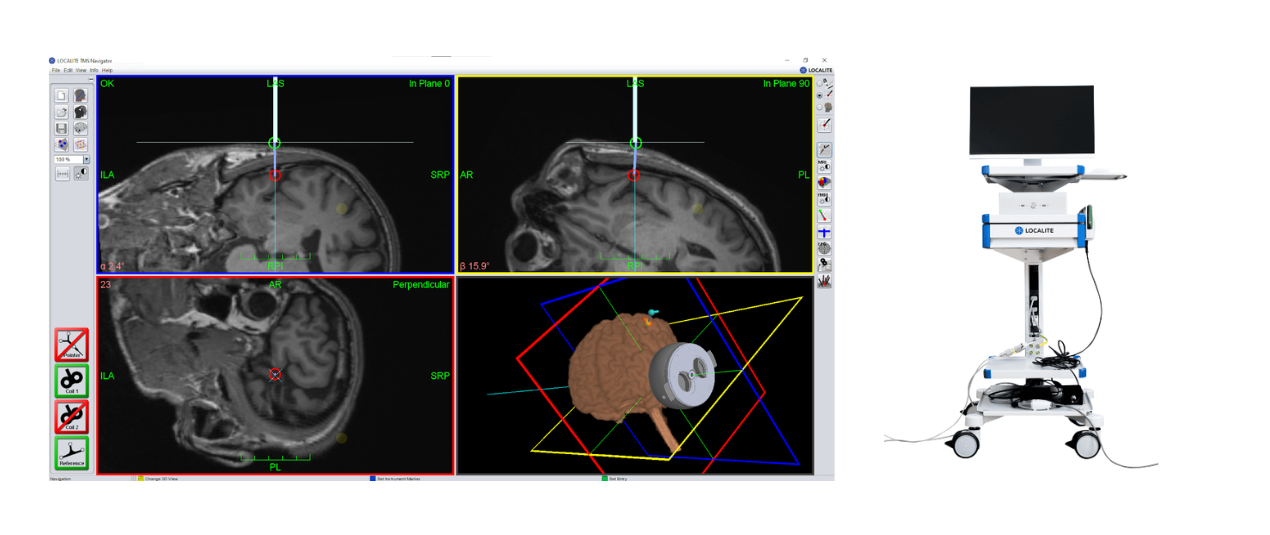
Task: Click the green Set Entry status swatch
Action: [604, 479]
